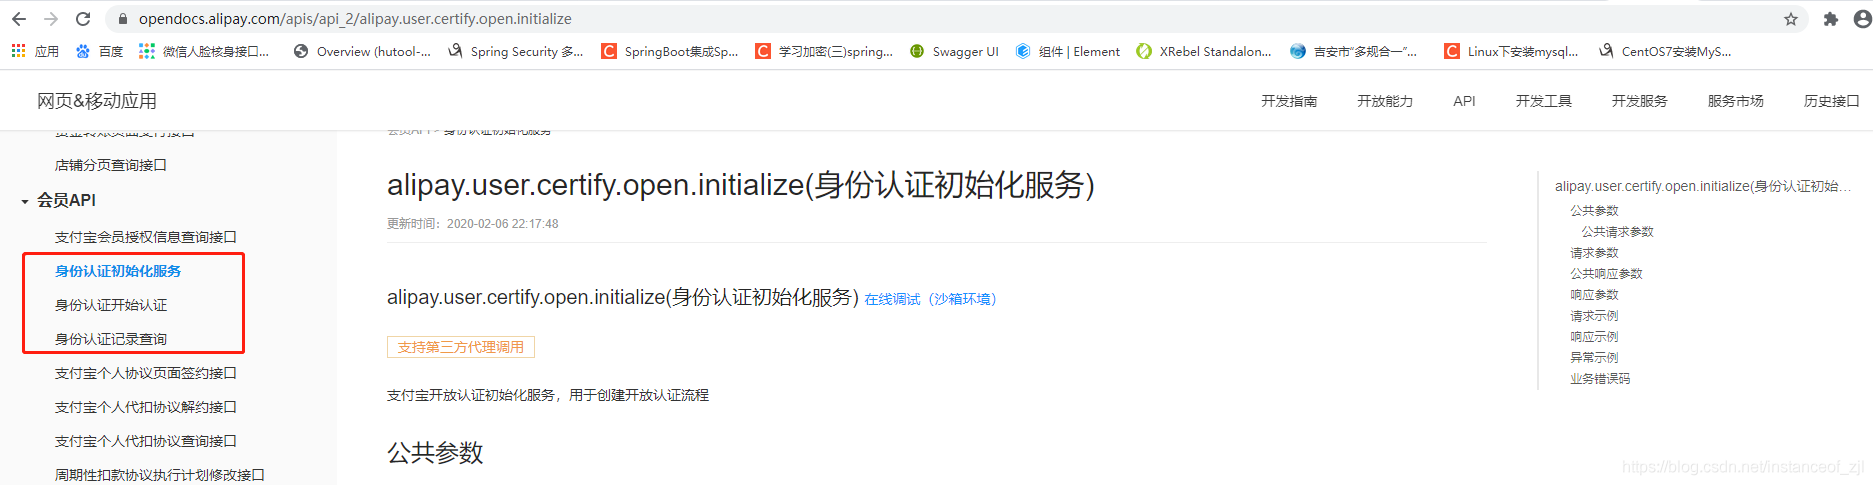Select 周期性扣款协议执行计划修改接口 in sidebar
The image size is (1873, 485).
click(160, 475)
